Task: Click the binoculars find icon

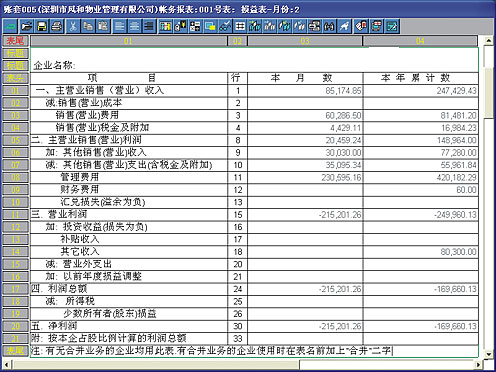Action: tap(329, 26)
